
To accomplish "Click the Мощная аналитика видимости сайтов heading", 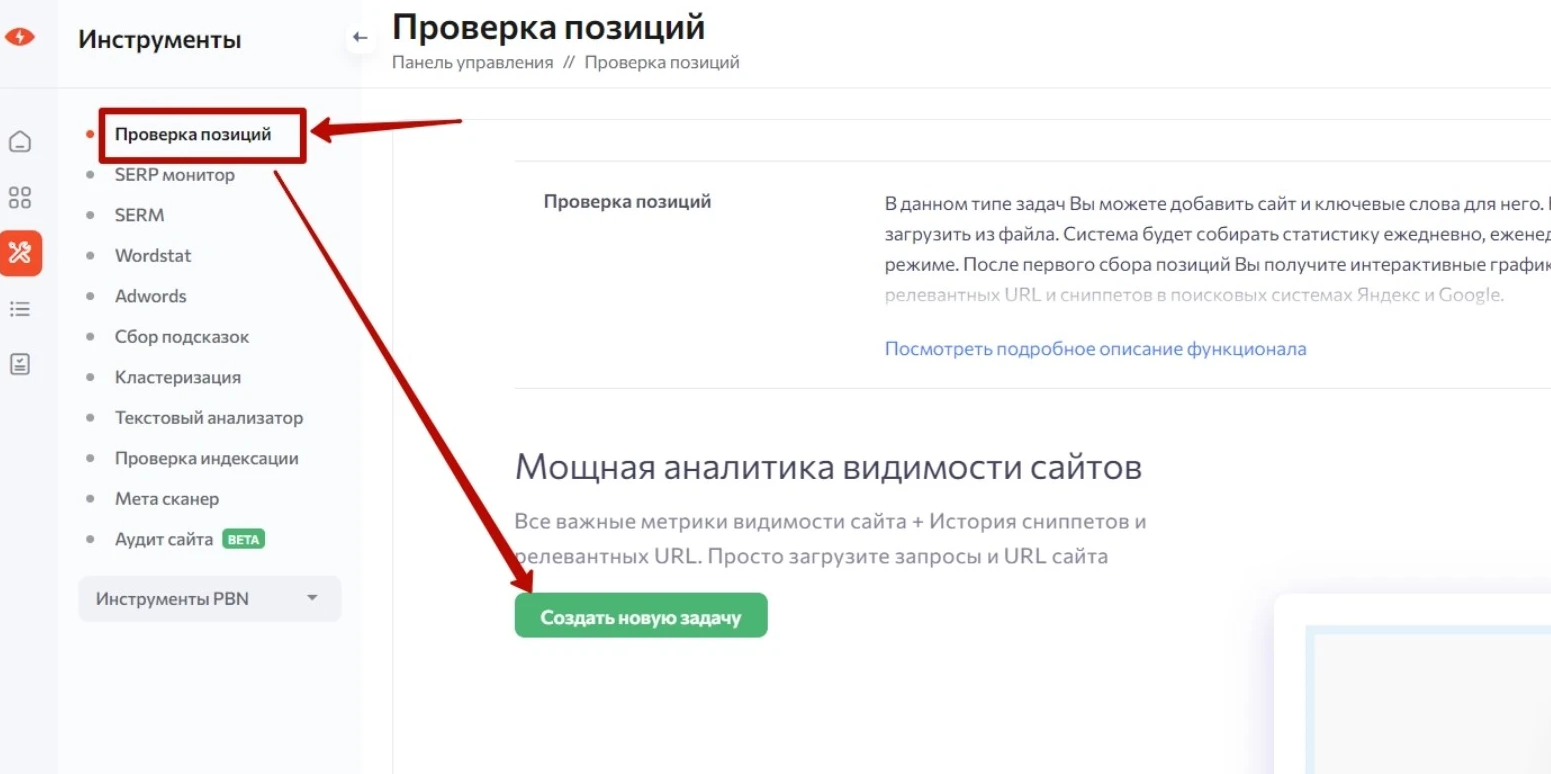I will [828, 467].
